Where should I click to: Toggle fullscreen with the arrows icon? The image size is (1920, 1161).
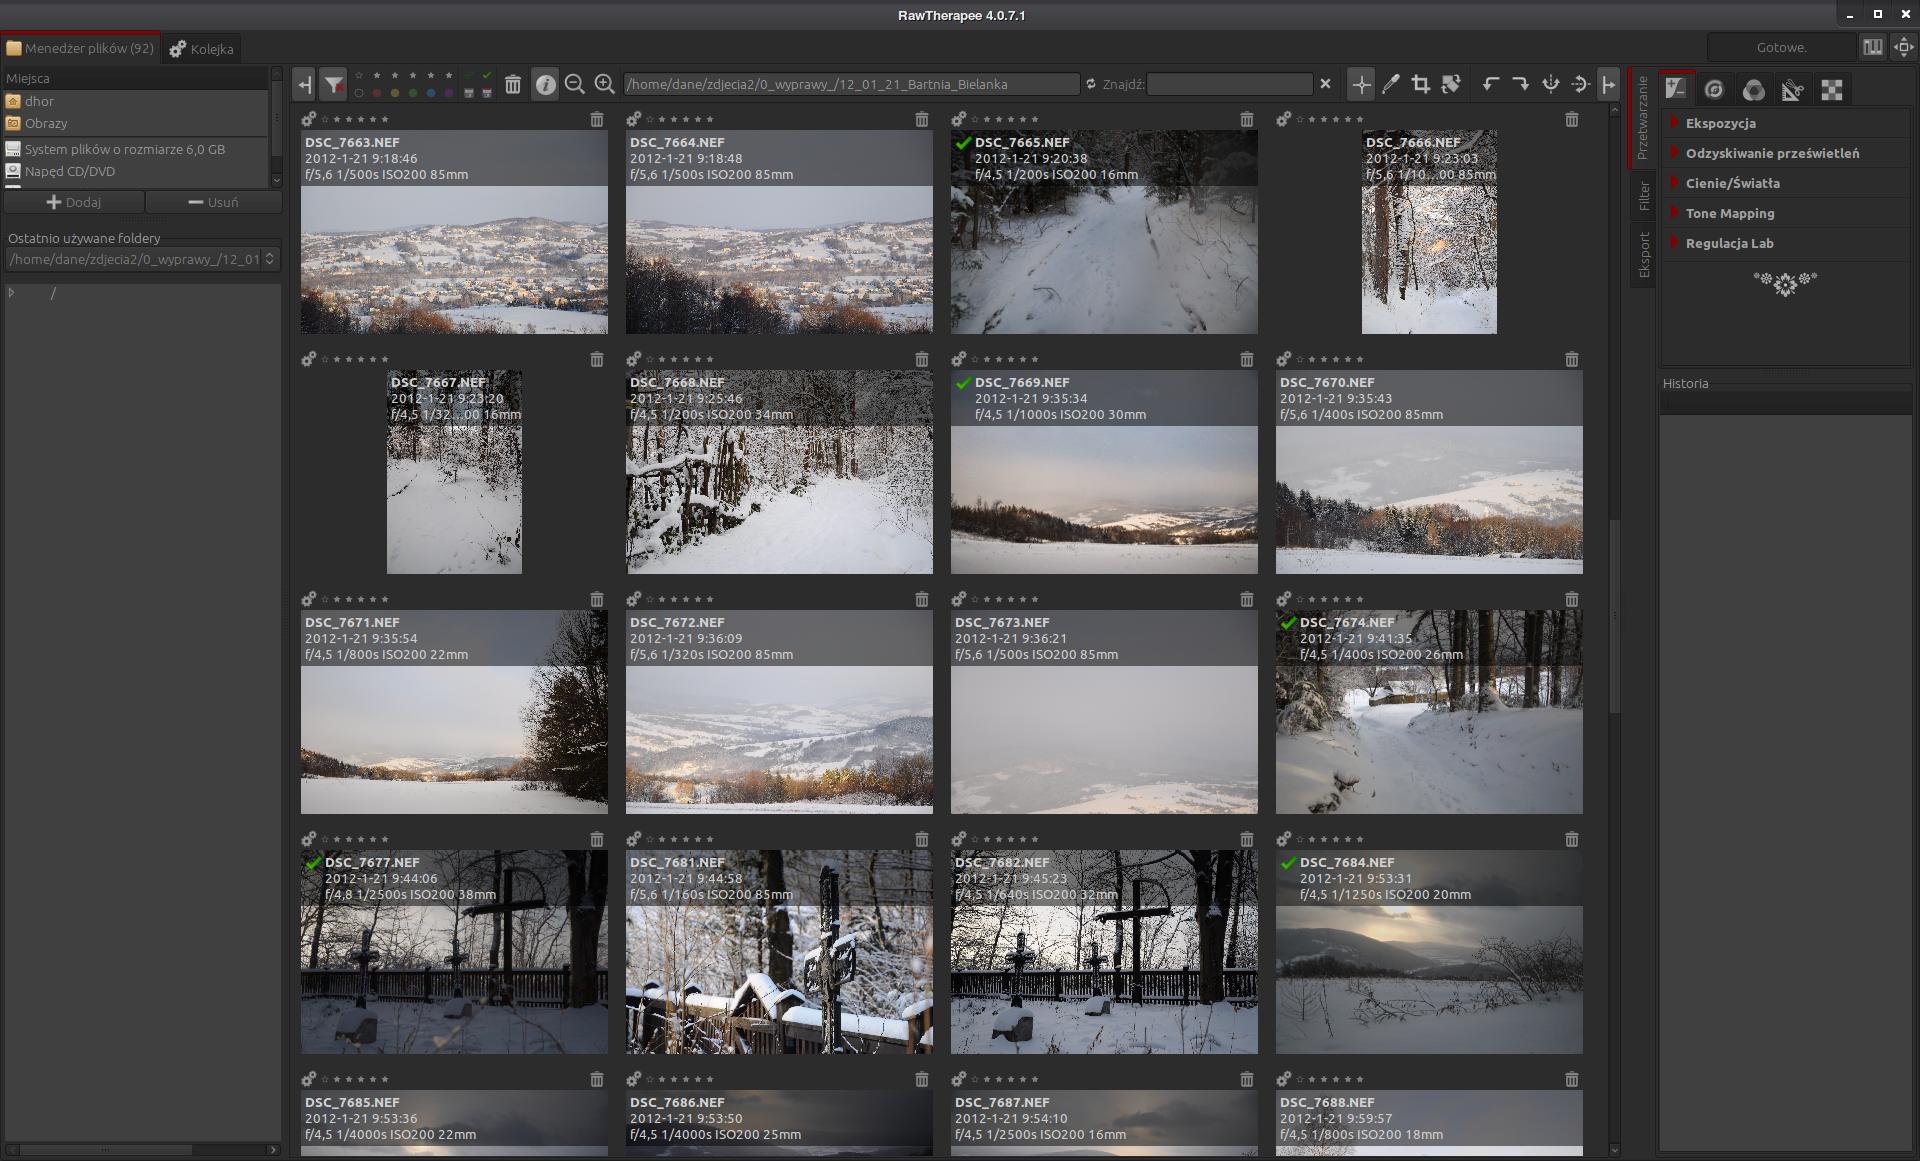click(x=1903, y=47)
